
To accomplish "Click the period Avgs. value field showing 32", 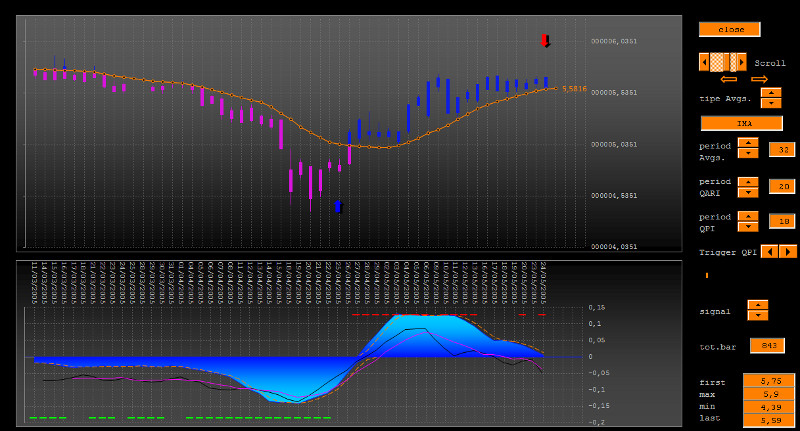I will click(x=781, y=150).
